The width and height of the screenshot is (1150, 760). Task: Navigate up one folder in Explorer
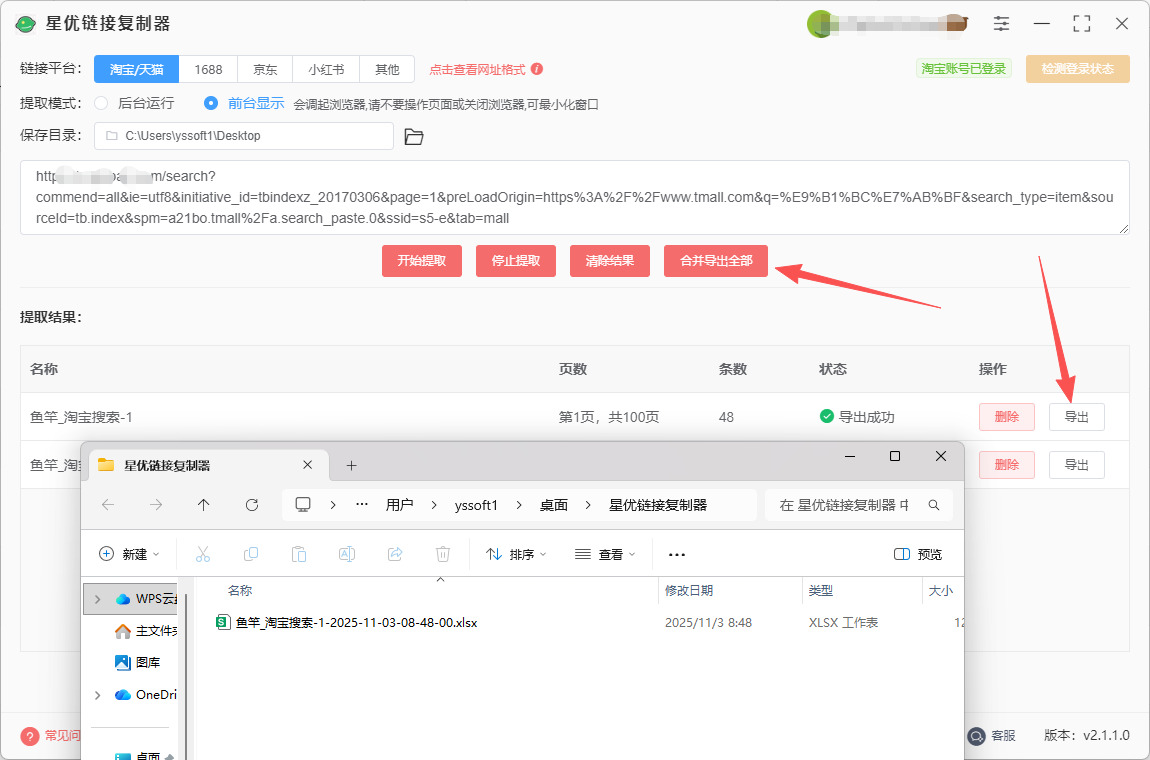pos(204,505)
